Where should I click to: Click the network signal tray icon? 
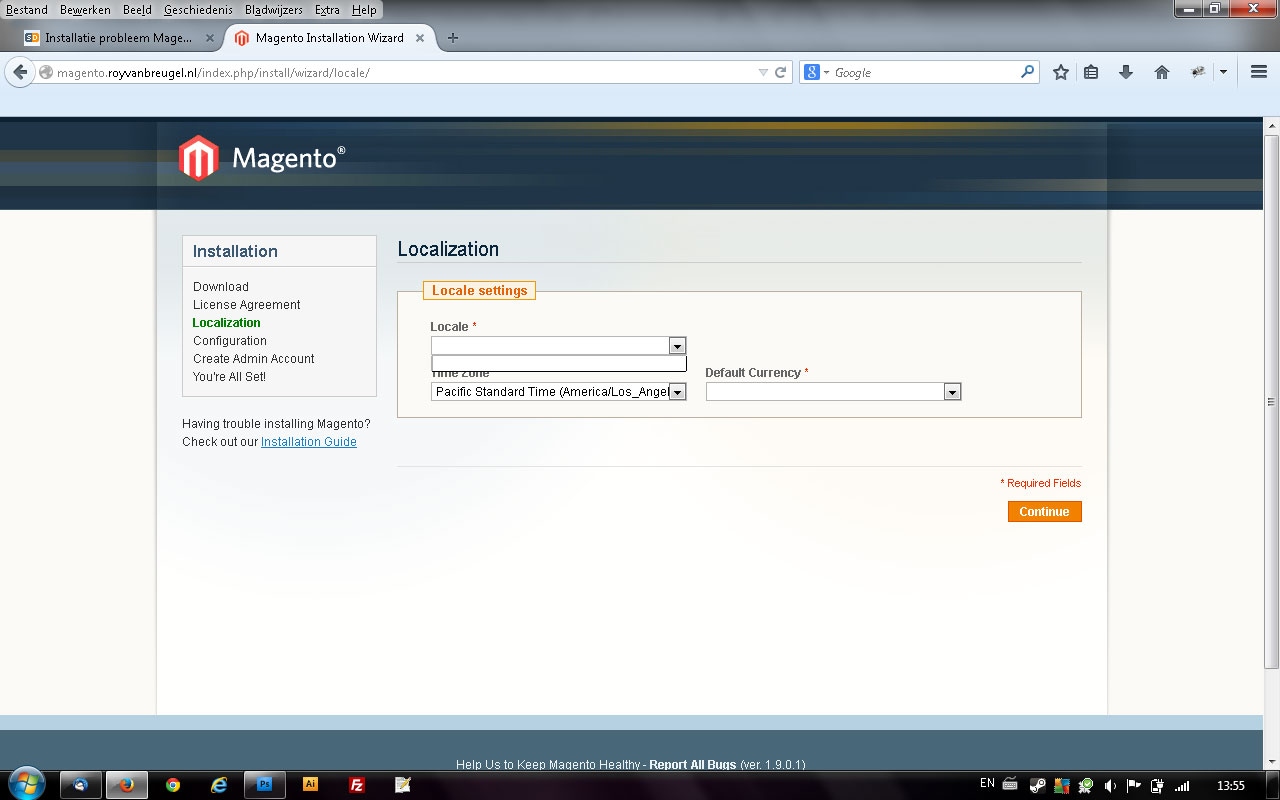click(1183, 785)
